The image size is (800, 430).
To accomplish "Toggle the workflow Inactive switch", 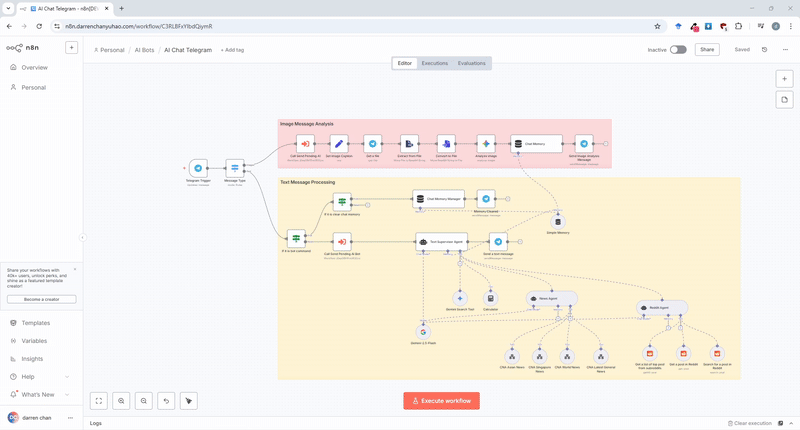I will click(x=678, y=49).
